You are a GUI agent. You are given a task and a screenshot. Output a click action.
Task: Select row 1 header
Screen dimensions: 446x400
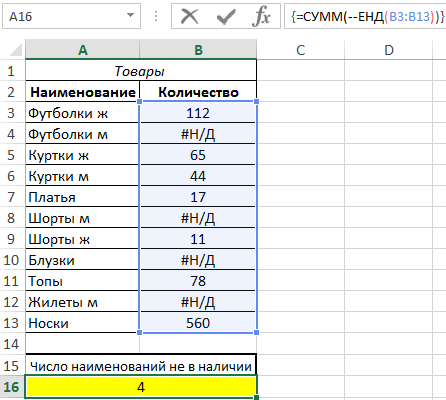[12, 71]
